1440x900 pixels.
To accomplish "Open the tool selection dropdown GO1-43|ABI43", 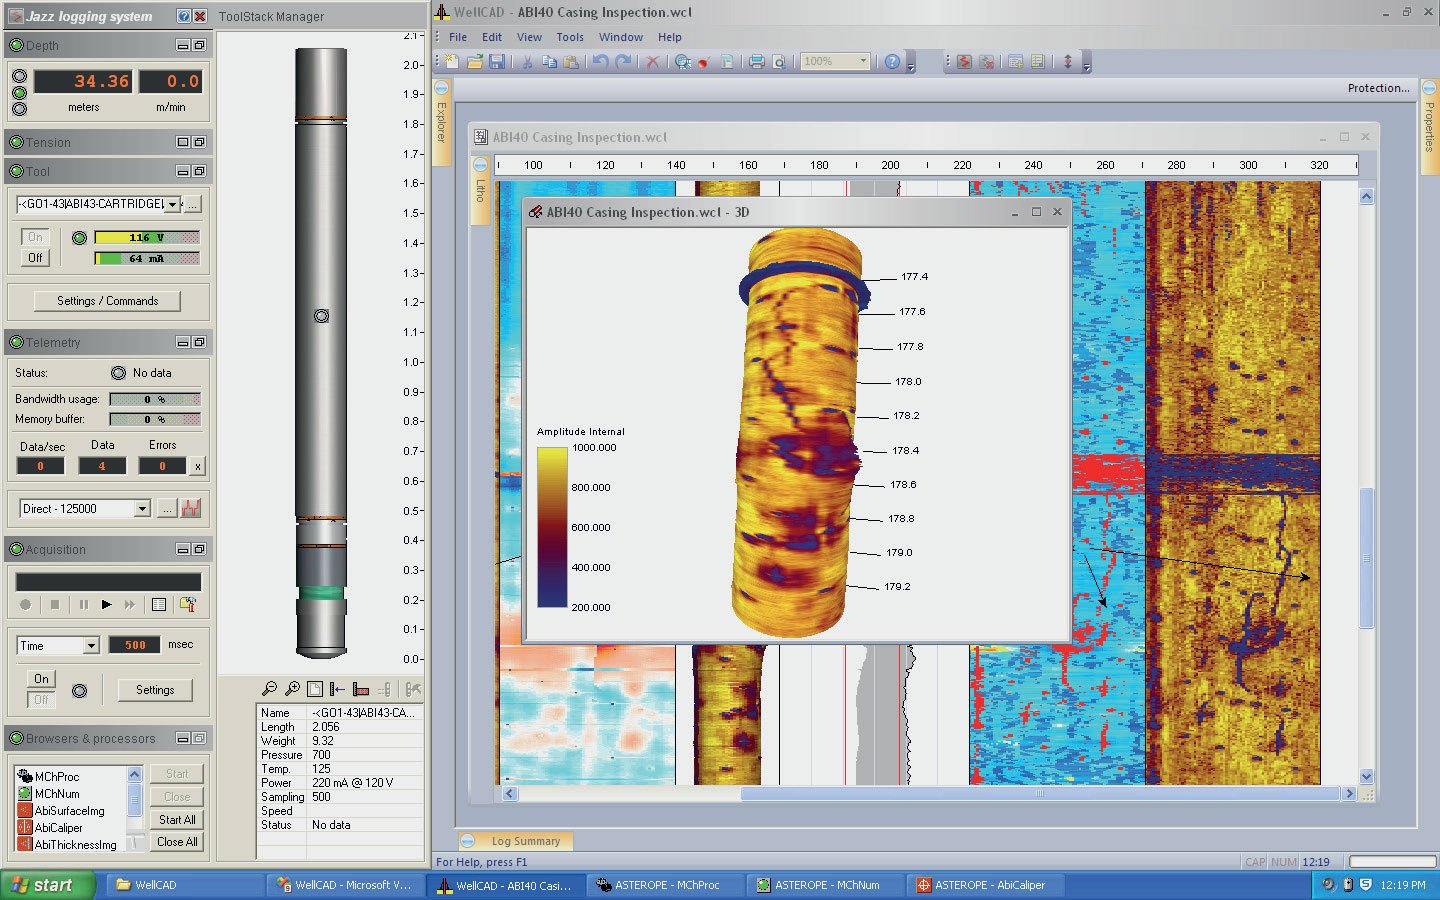I will click(172, 204).
